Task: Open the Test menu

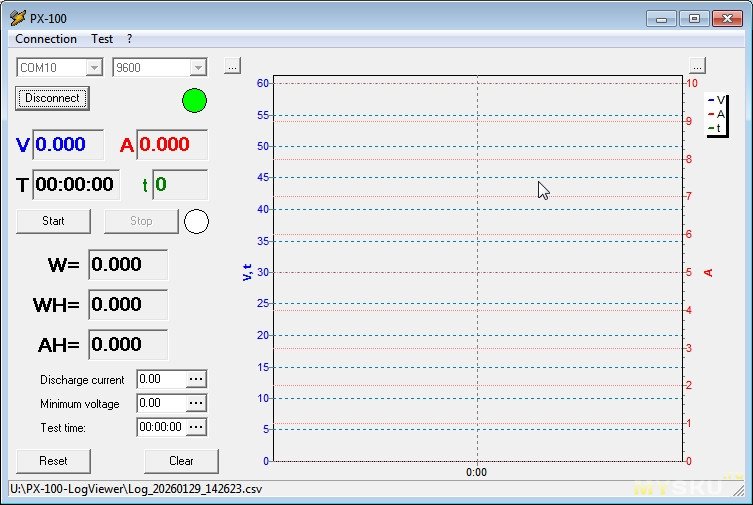Action: pos(102,39)
